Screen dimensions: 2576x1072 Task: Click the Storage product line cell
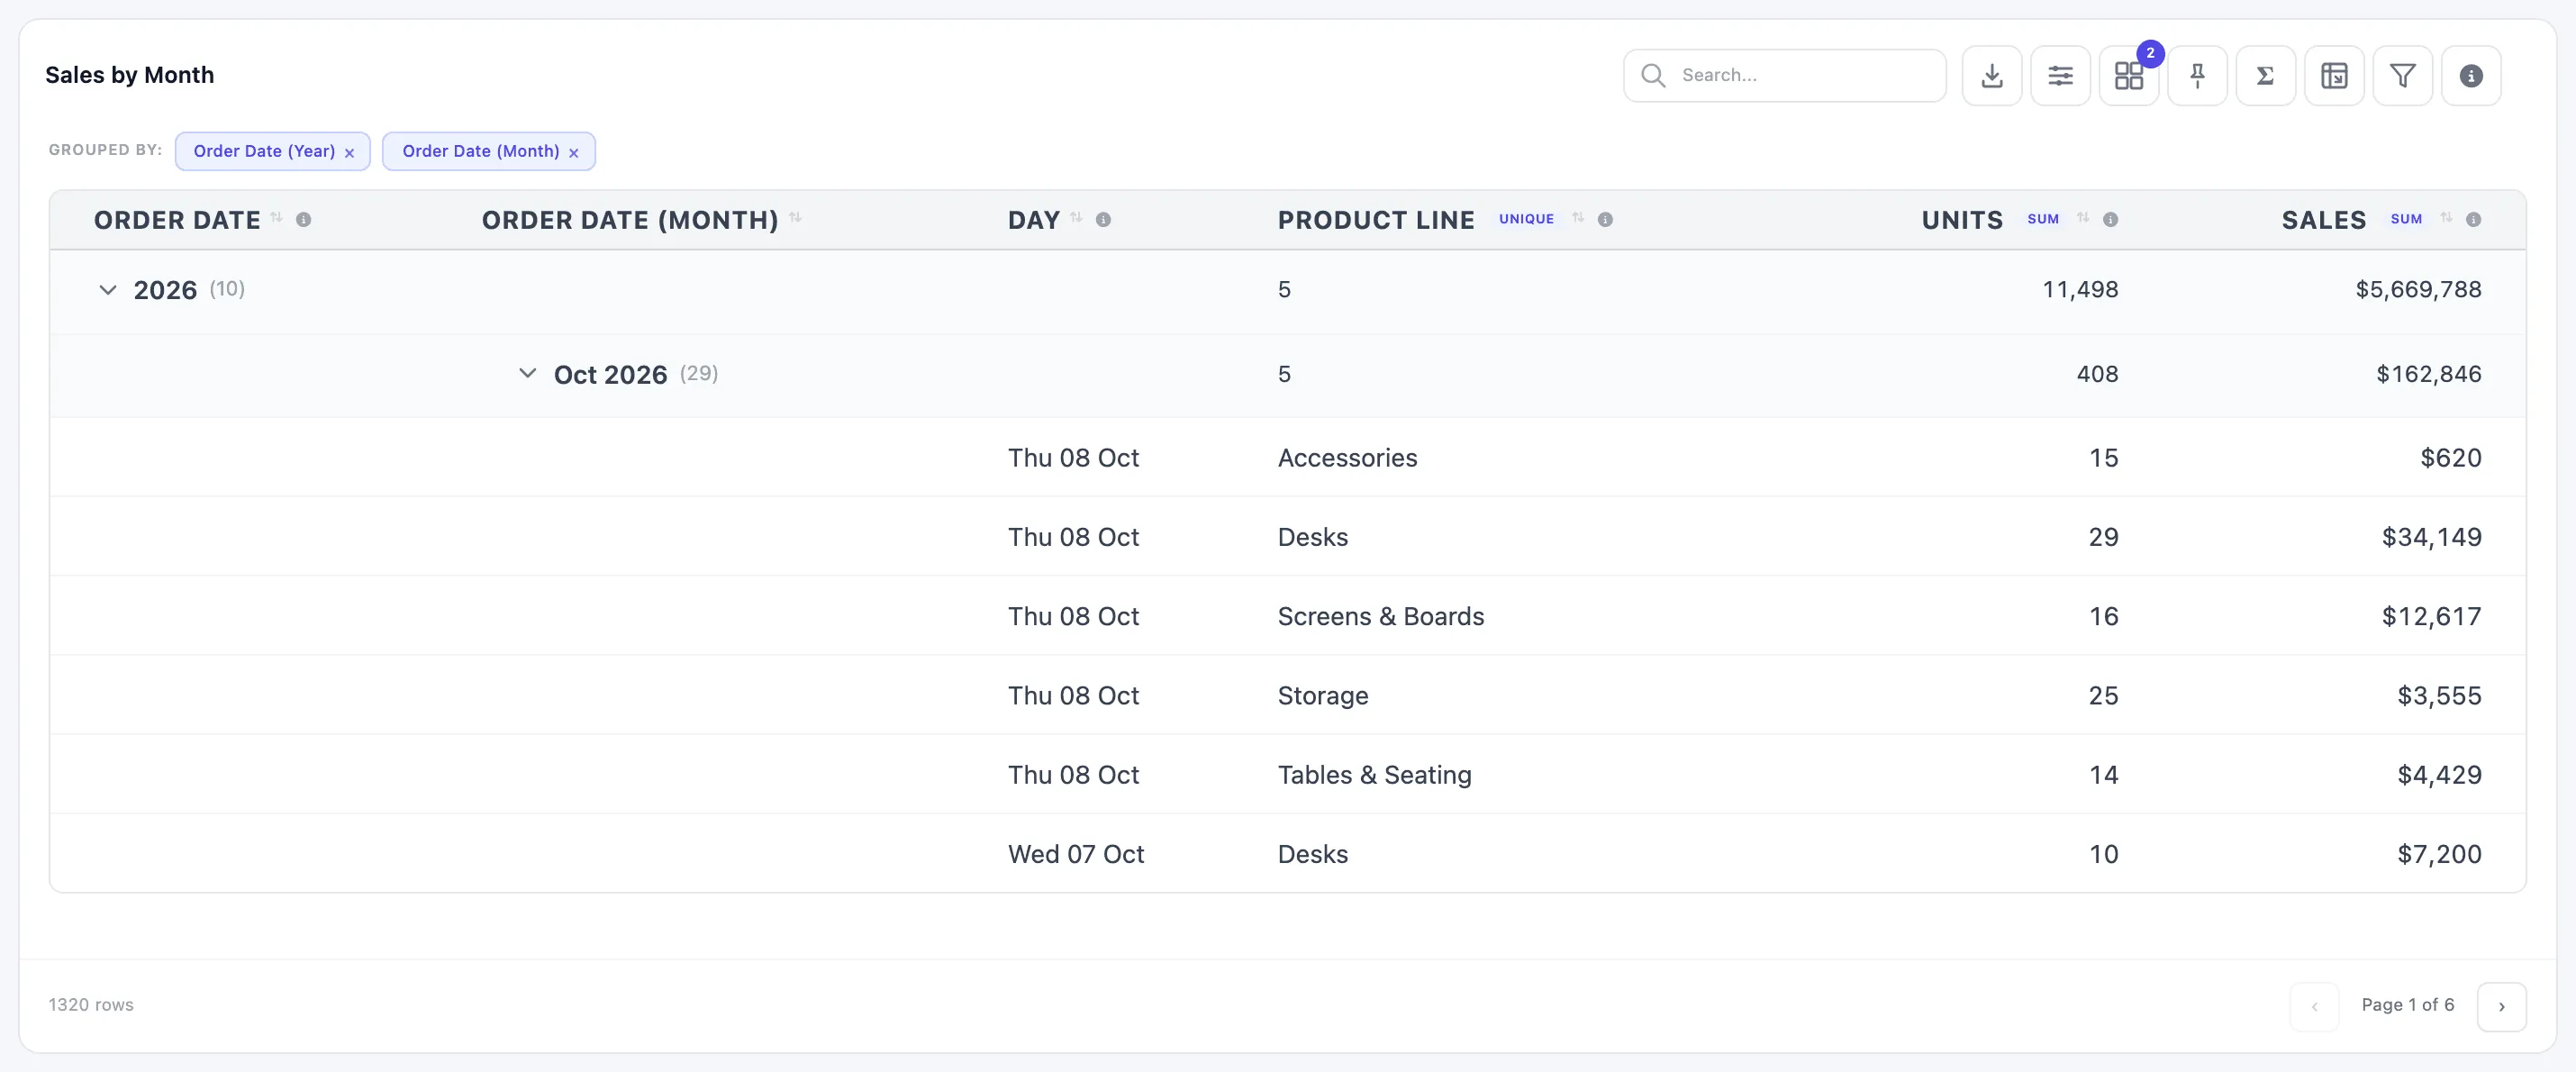pos(1323,696)
